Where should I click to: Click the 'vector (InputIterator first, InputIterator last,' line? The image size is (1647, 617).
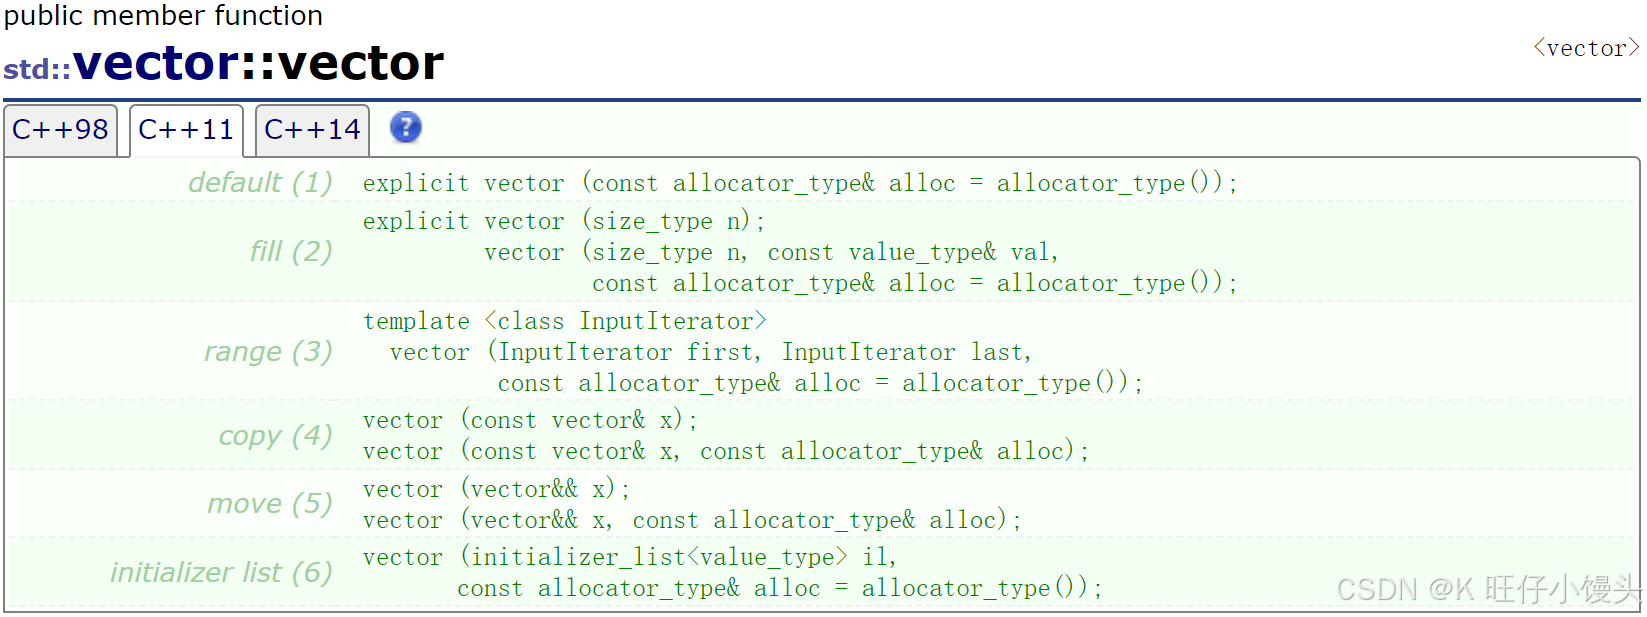tap(710, 352)
